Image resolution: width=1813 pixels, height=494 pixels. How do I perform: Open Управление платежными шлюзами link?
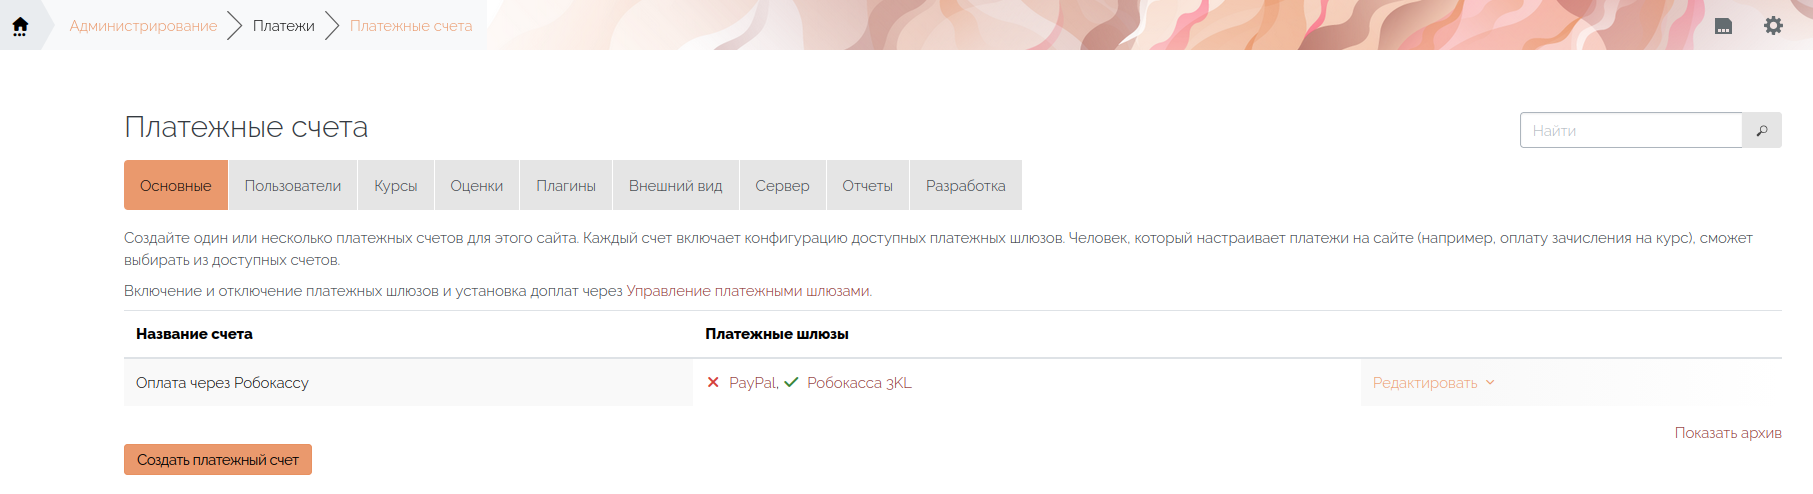click(x=748, y=291)
